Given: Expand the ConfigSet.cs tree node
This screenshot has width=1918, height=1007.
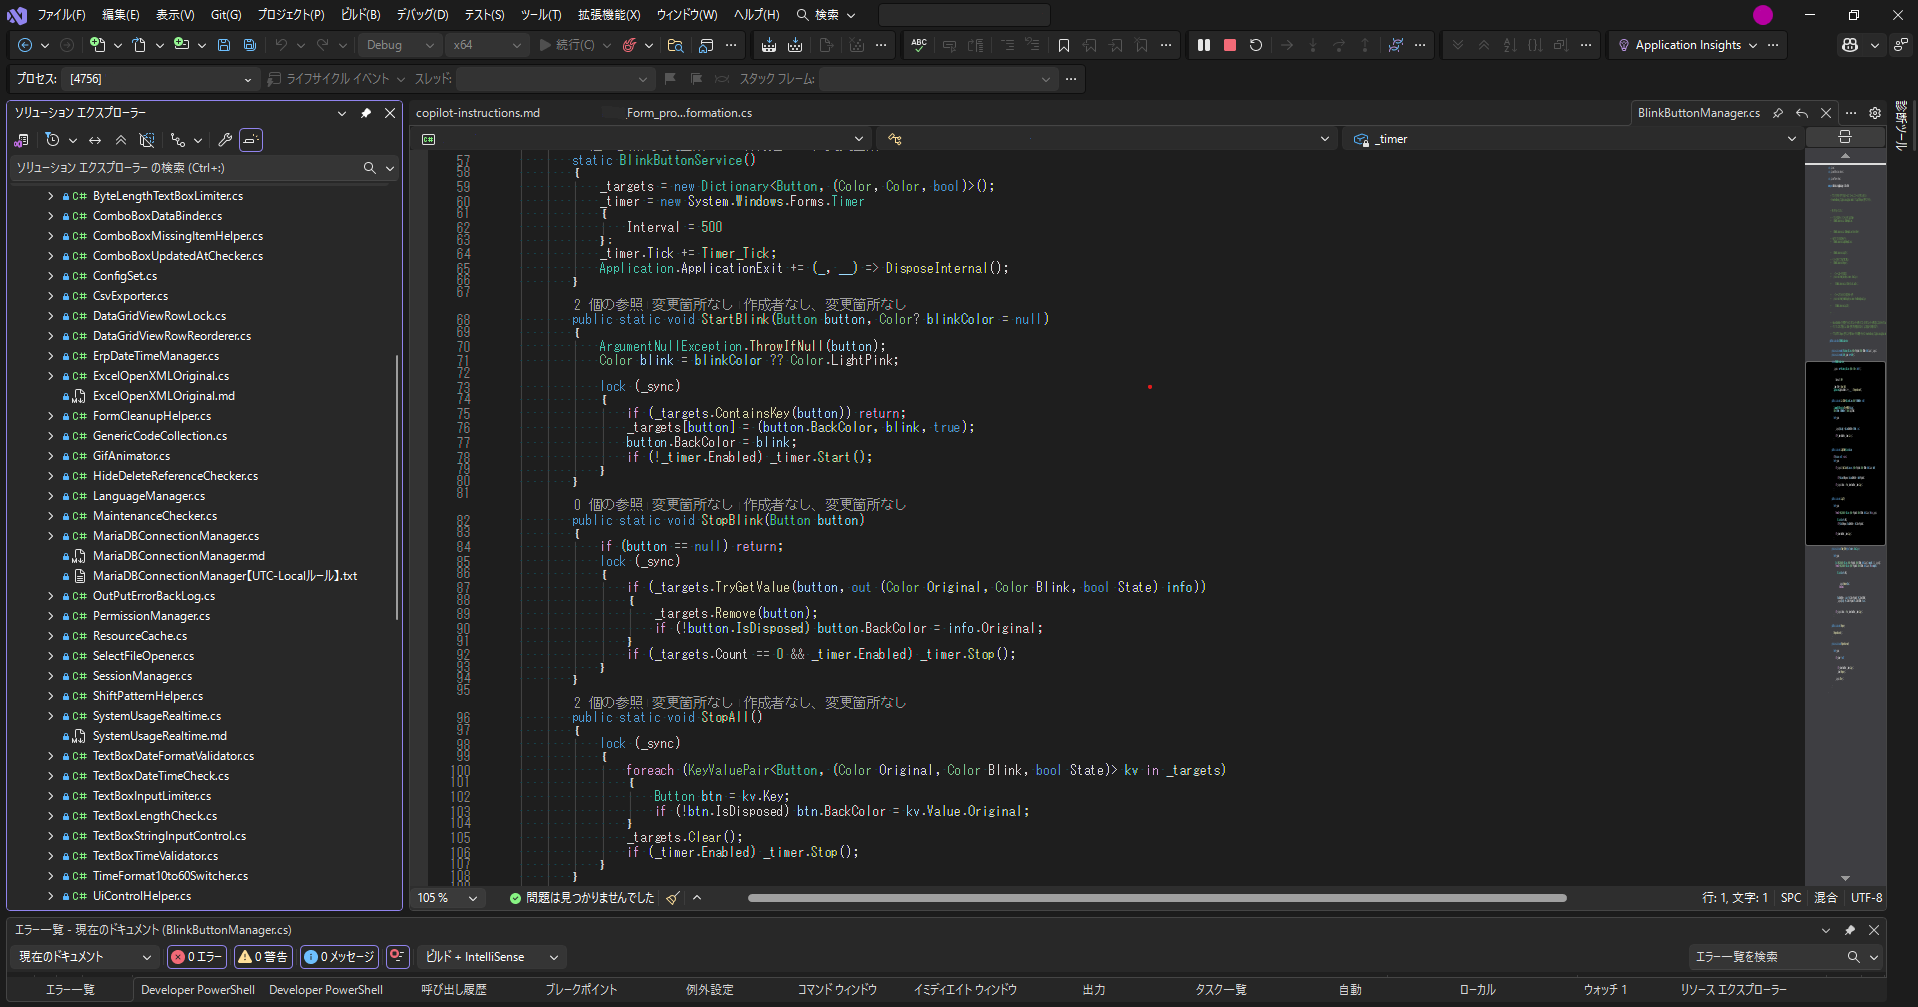Looking at the screenshot, I should click(x=51, y=276).
